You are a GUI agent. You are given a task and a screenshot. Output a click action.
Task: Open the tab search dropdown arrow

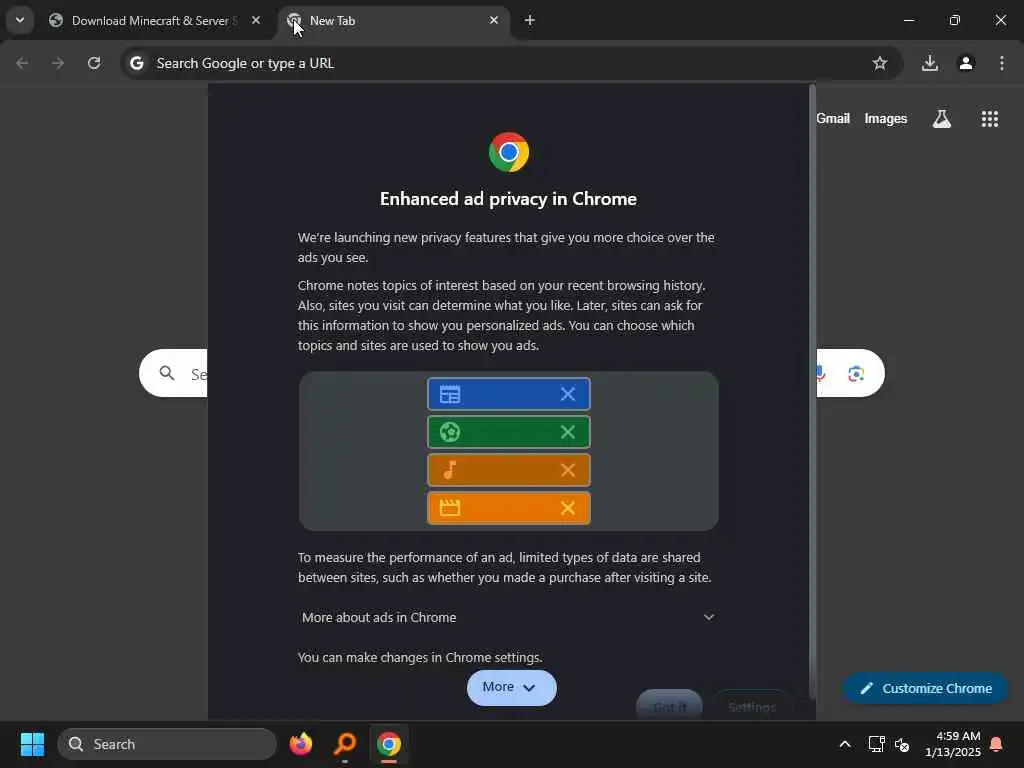tap(20, 20)
